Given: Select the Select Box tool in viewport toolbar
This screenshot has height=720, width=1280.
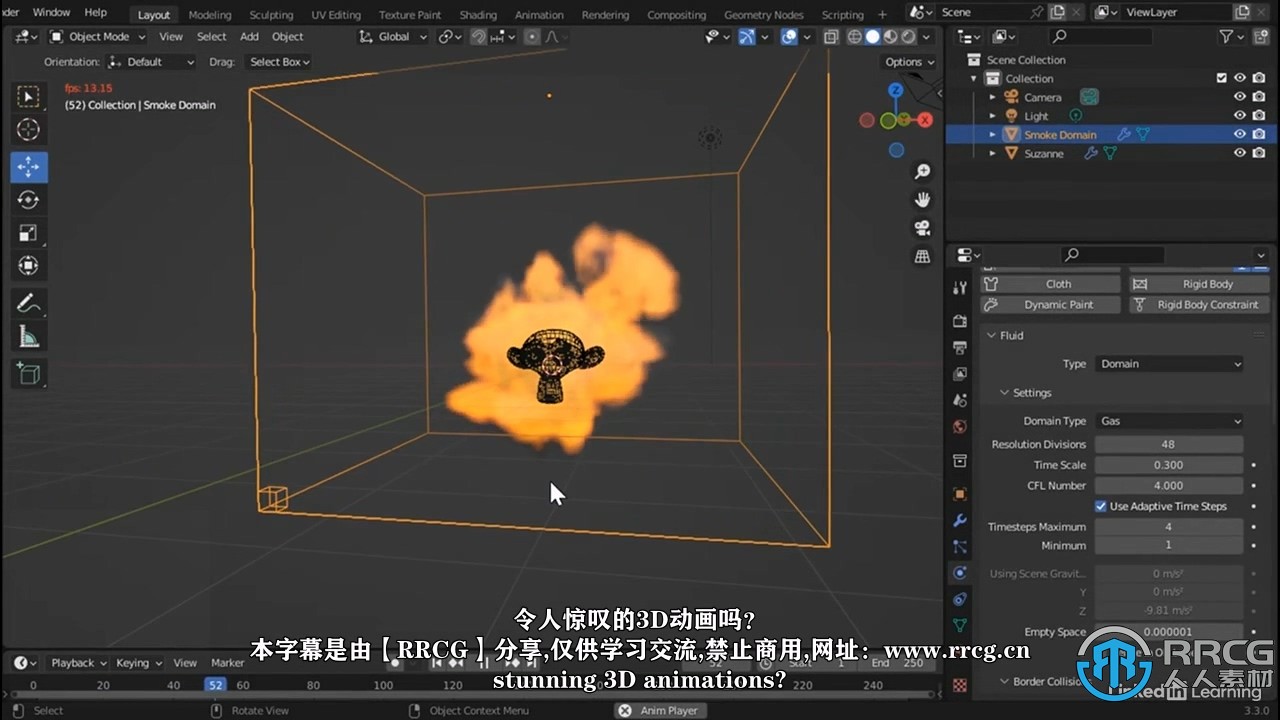Looking at the screenshot, I should coord(29,97).
